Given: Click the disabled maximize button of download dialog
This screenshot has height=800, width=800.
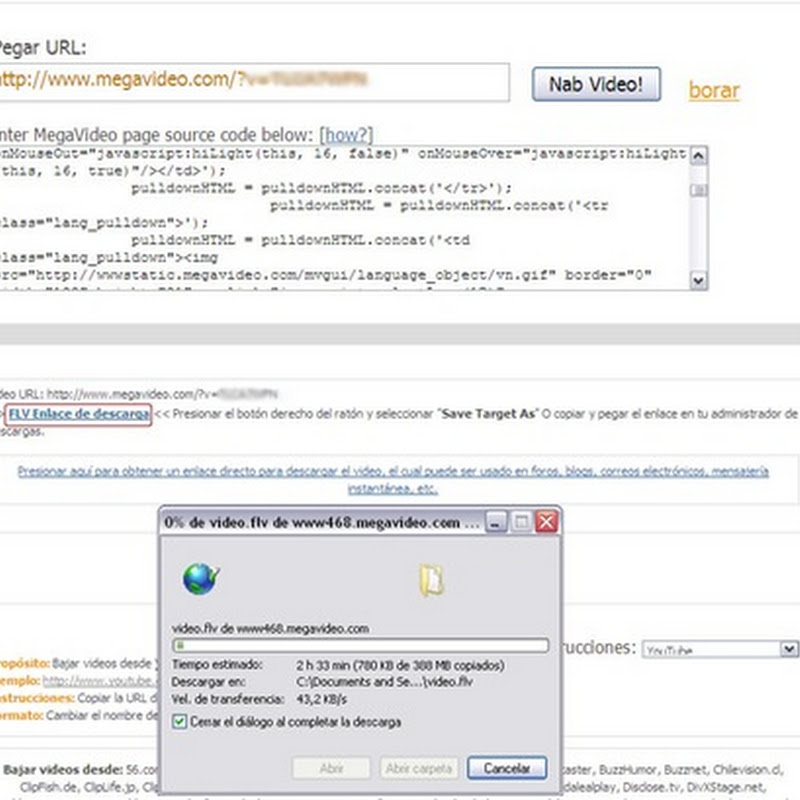Looking at the screenshot, I should (x=521, y=522).
